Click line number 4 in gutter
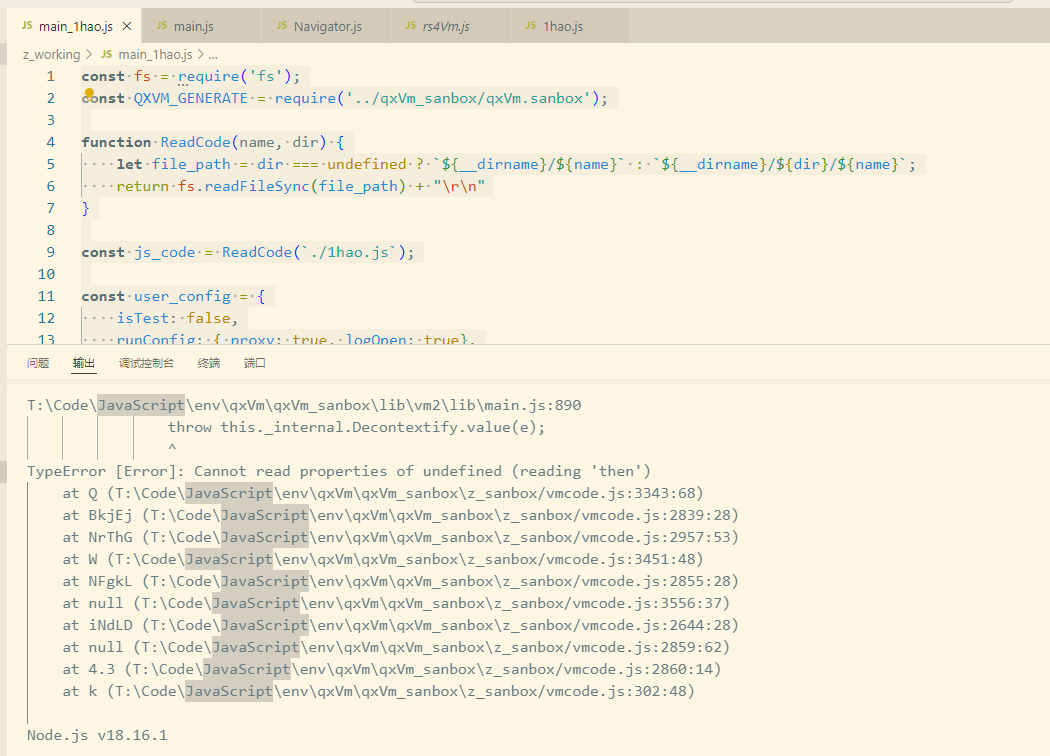1050x756 pixels. [50, 142]
